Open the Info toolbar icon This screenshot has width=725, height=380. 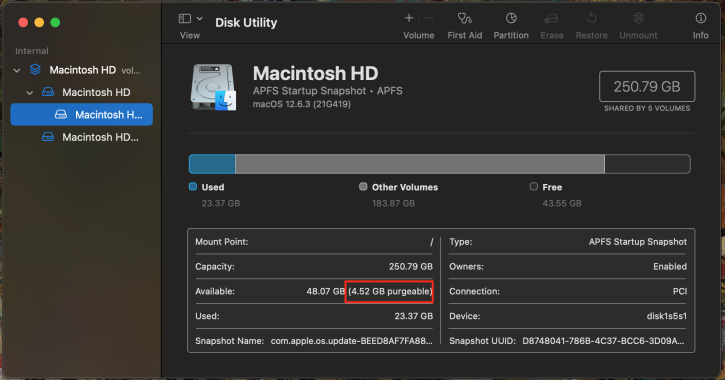pos(700,18)
